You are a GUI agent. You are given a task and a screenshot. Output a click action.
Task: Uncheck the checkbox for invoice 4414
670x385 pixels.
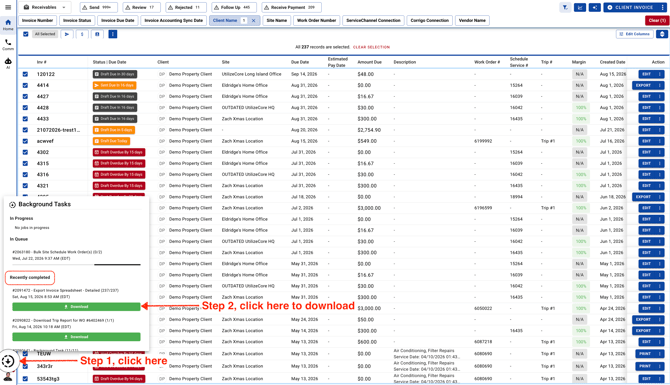tap(25, 85)
